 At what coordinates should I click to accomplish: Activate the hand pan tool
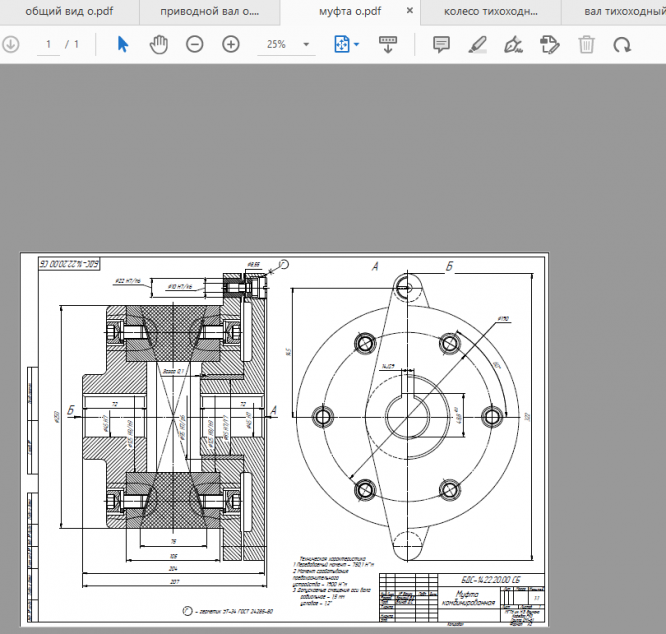click(x=159, y=45)
